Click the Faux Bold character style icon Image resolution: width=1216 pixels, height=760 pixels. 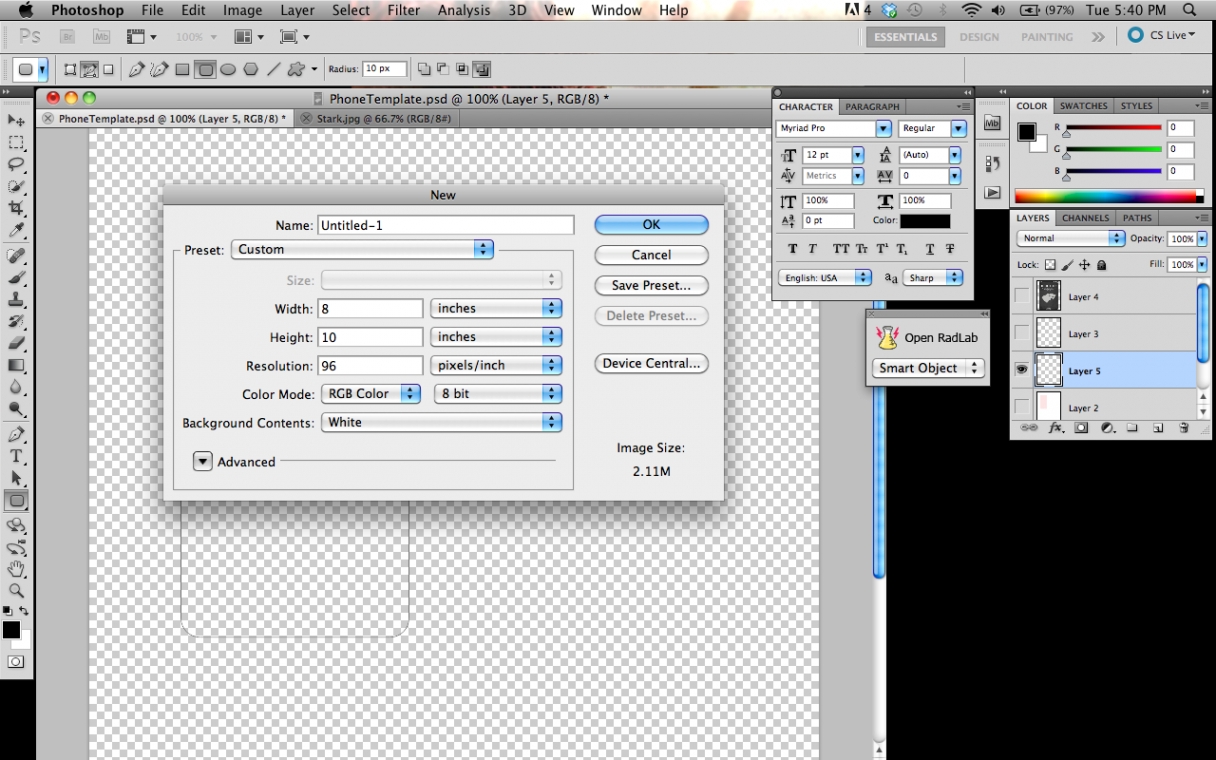pos(793,249)
